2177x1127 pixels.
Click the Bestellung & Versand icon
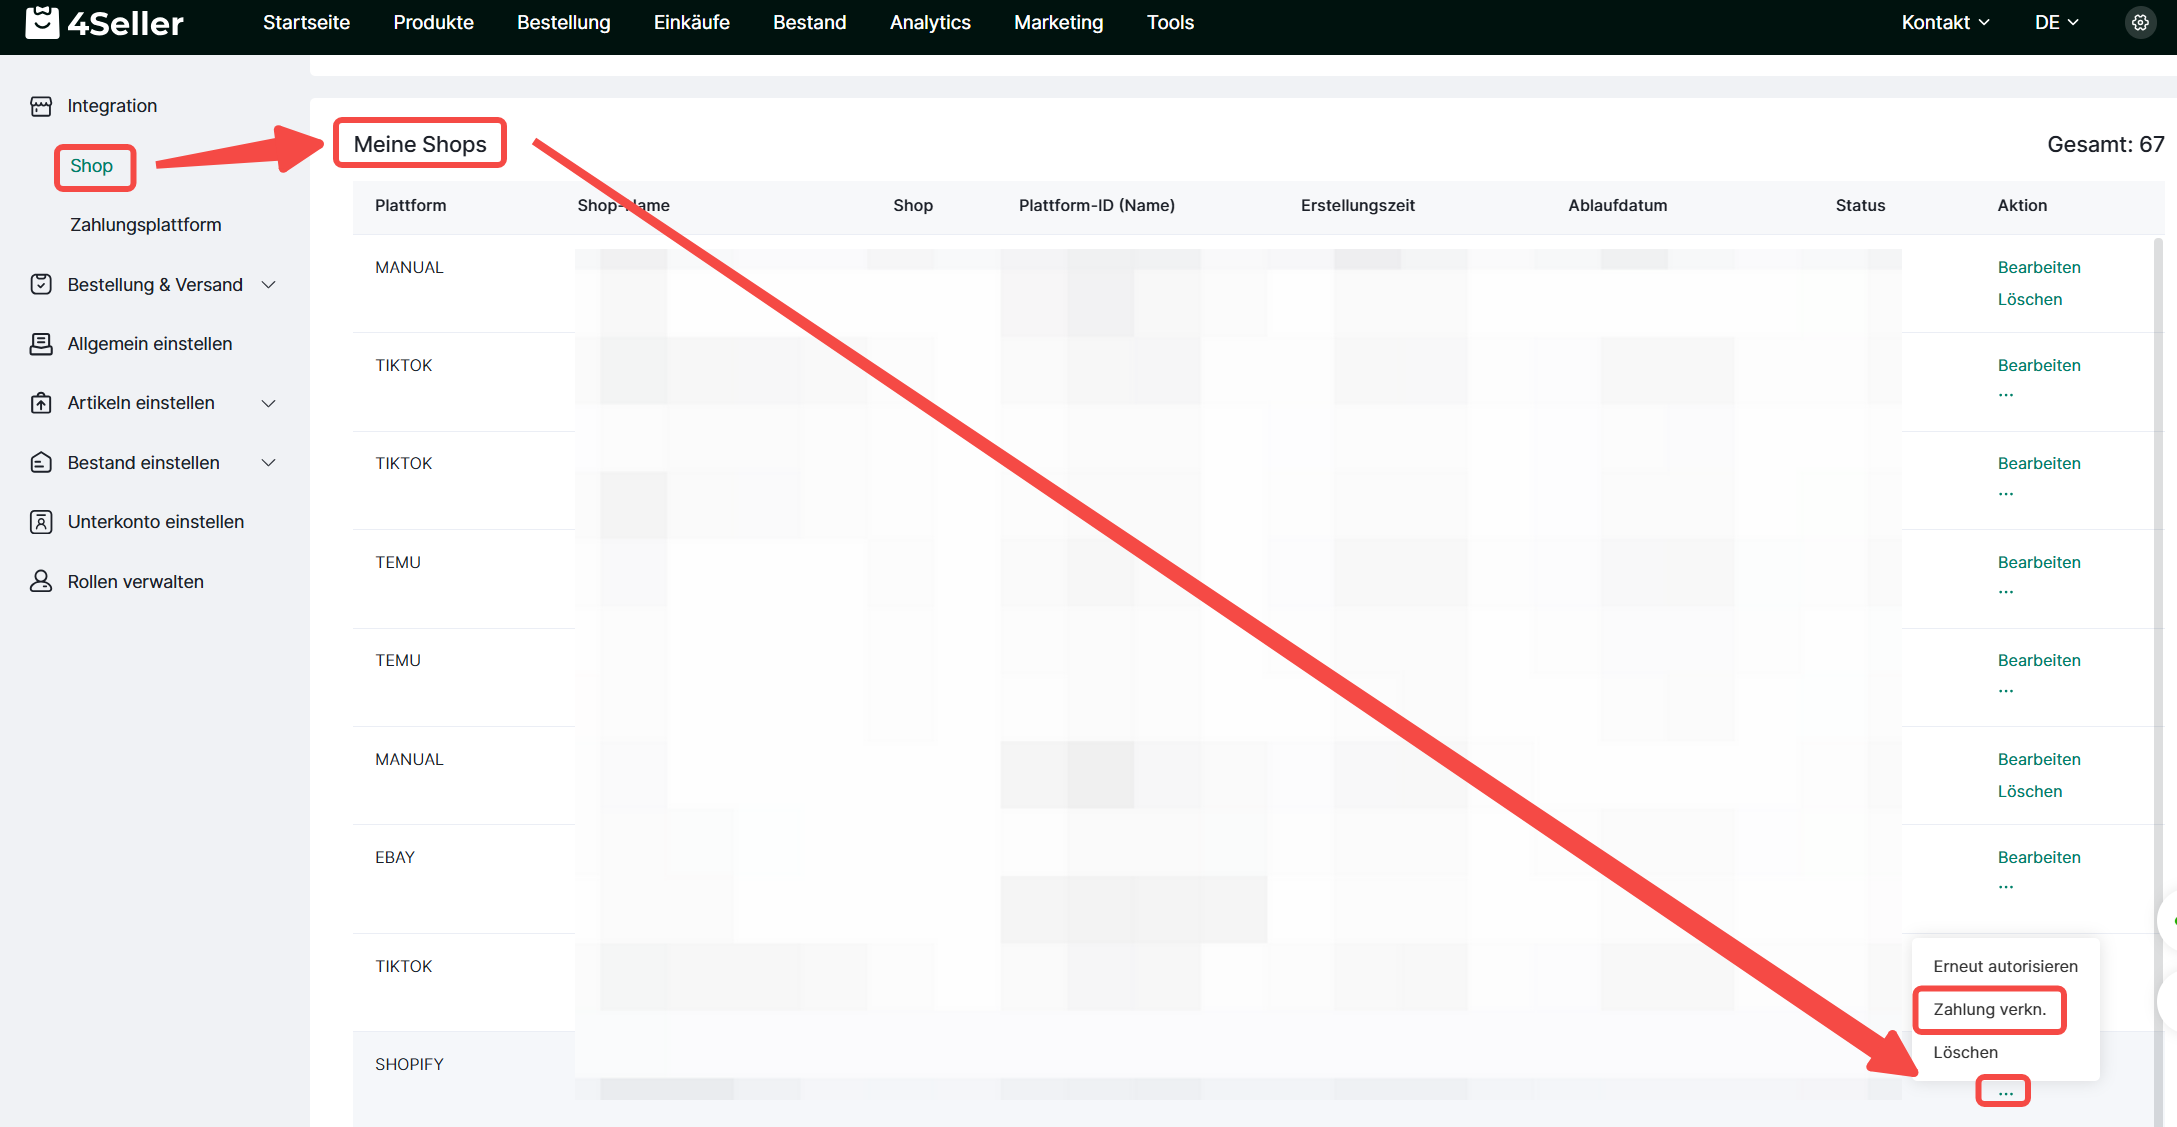coord(41,285)
